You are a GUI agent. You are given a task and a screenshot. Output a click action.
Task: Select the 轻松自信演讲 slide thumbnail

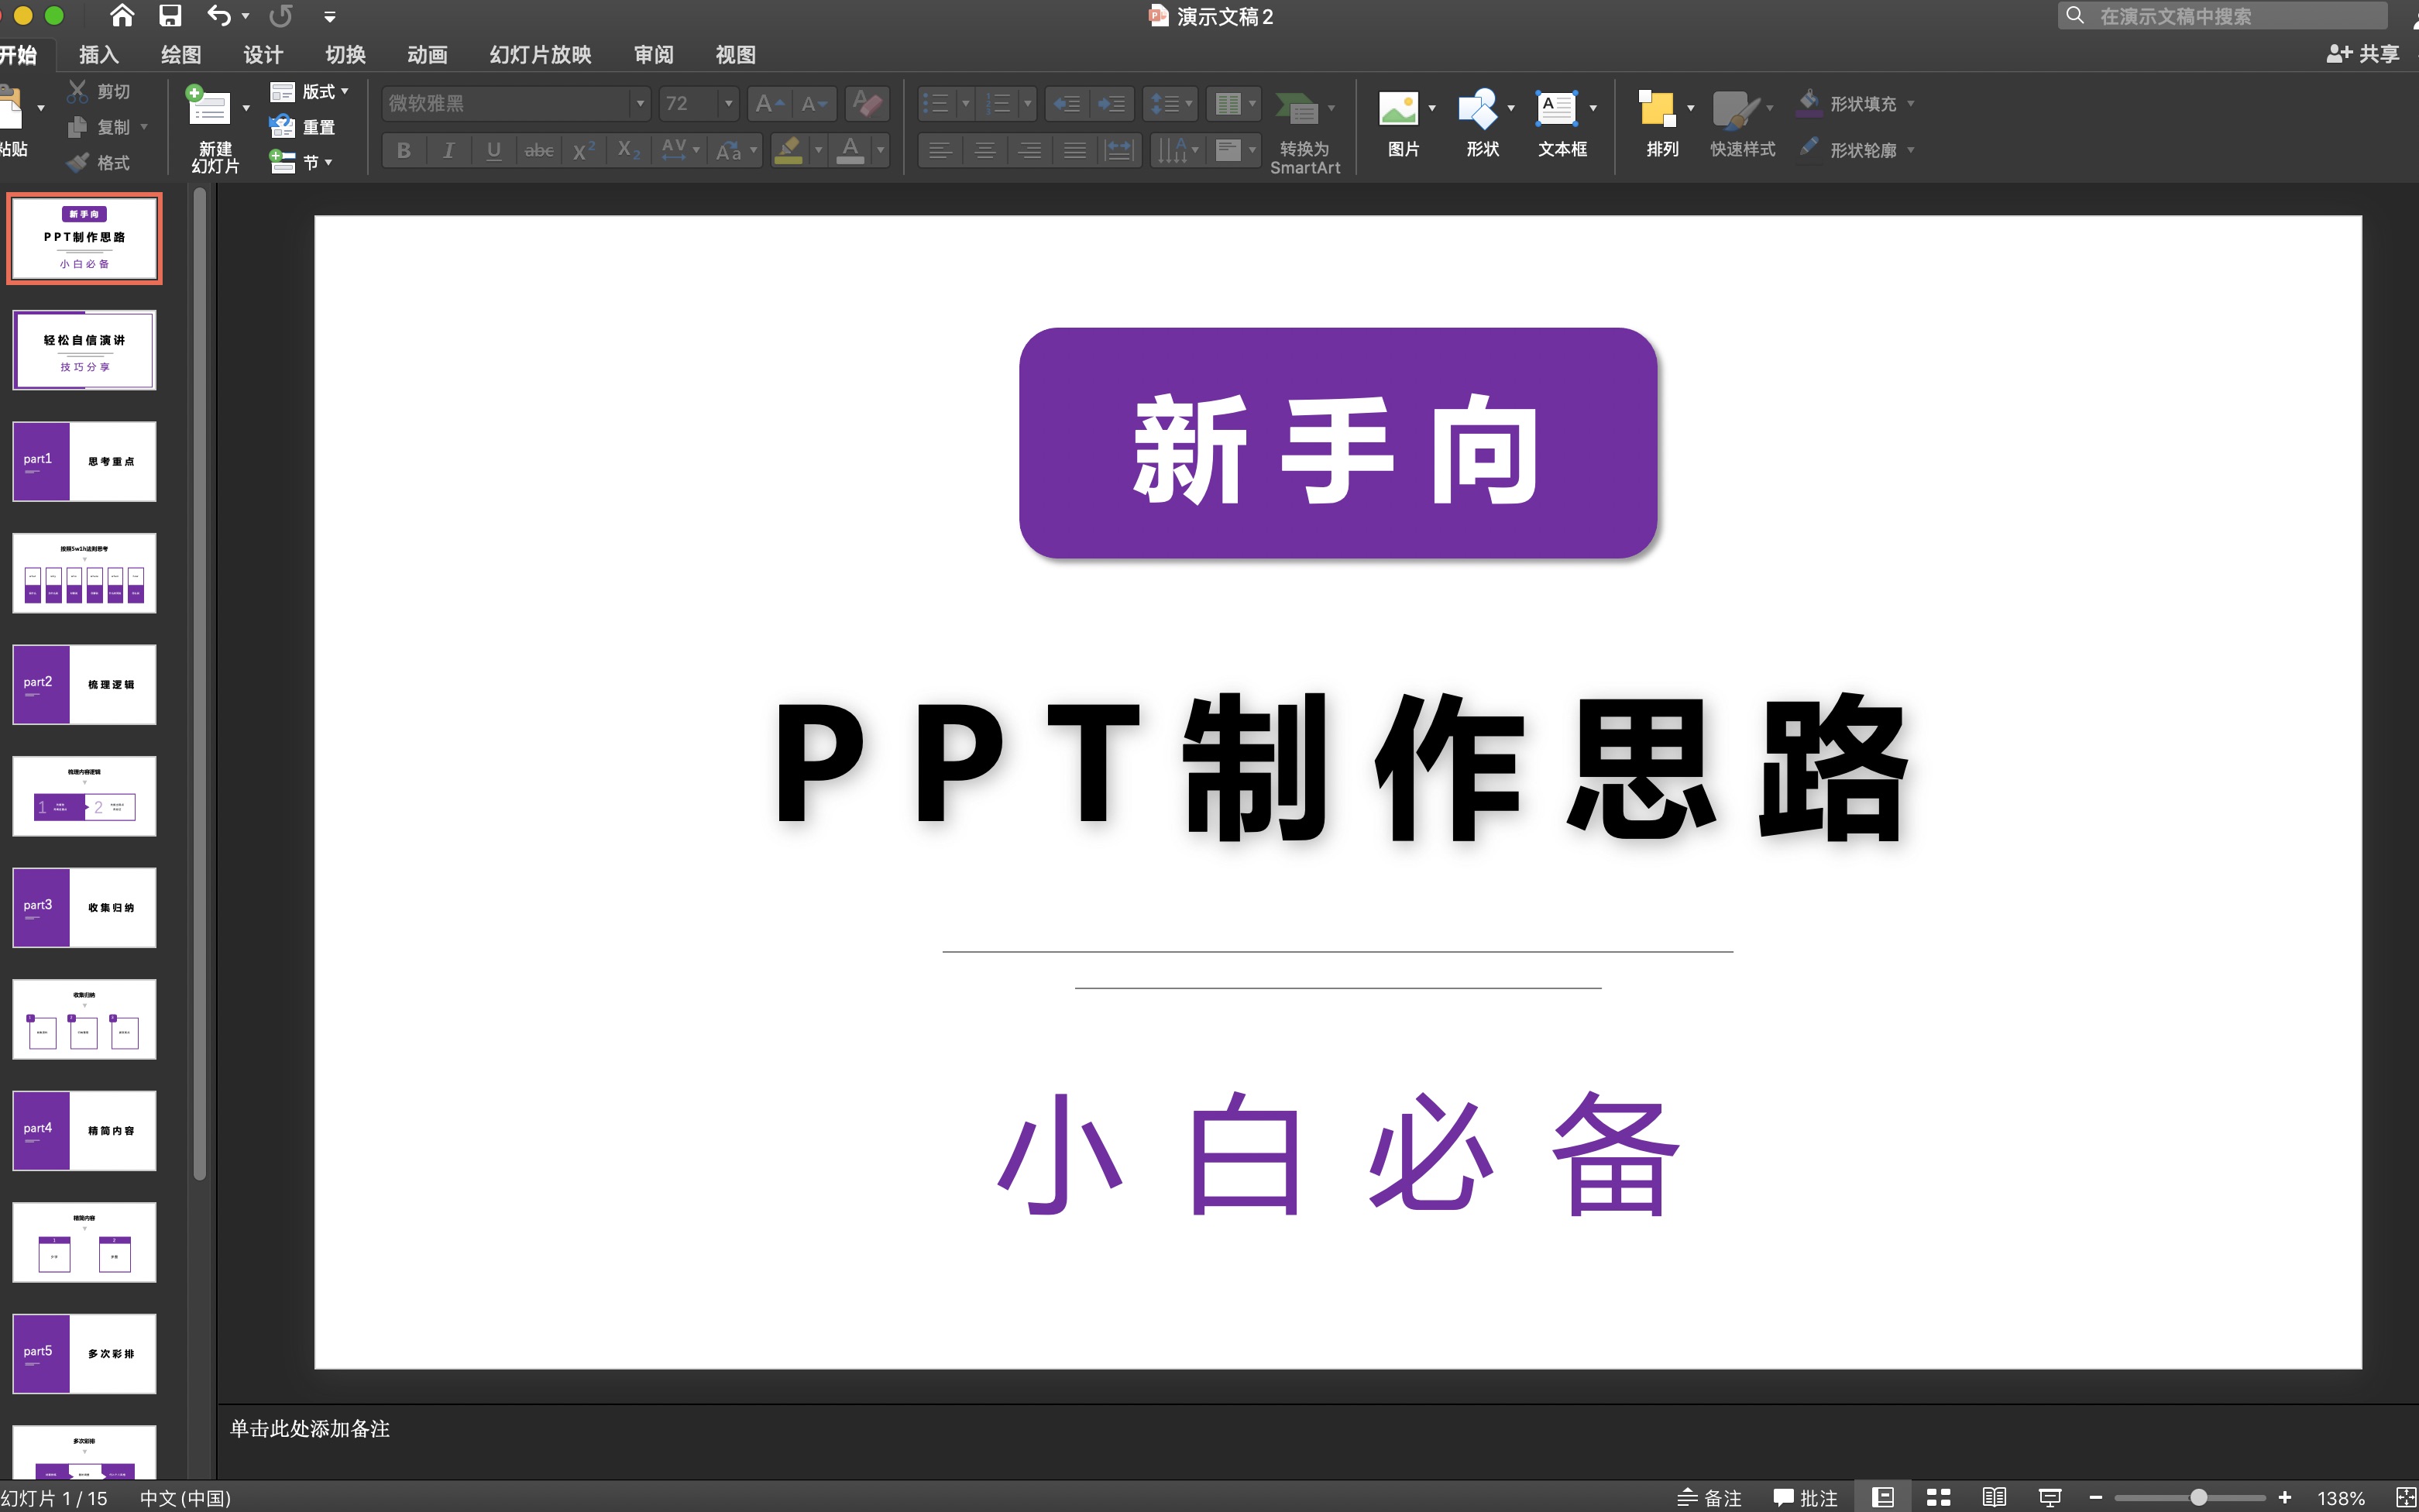tap(84, 349)
